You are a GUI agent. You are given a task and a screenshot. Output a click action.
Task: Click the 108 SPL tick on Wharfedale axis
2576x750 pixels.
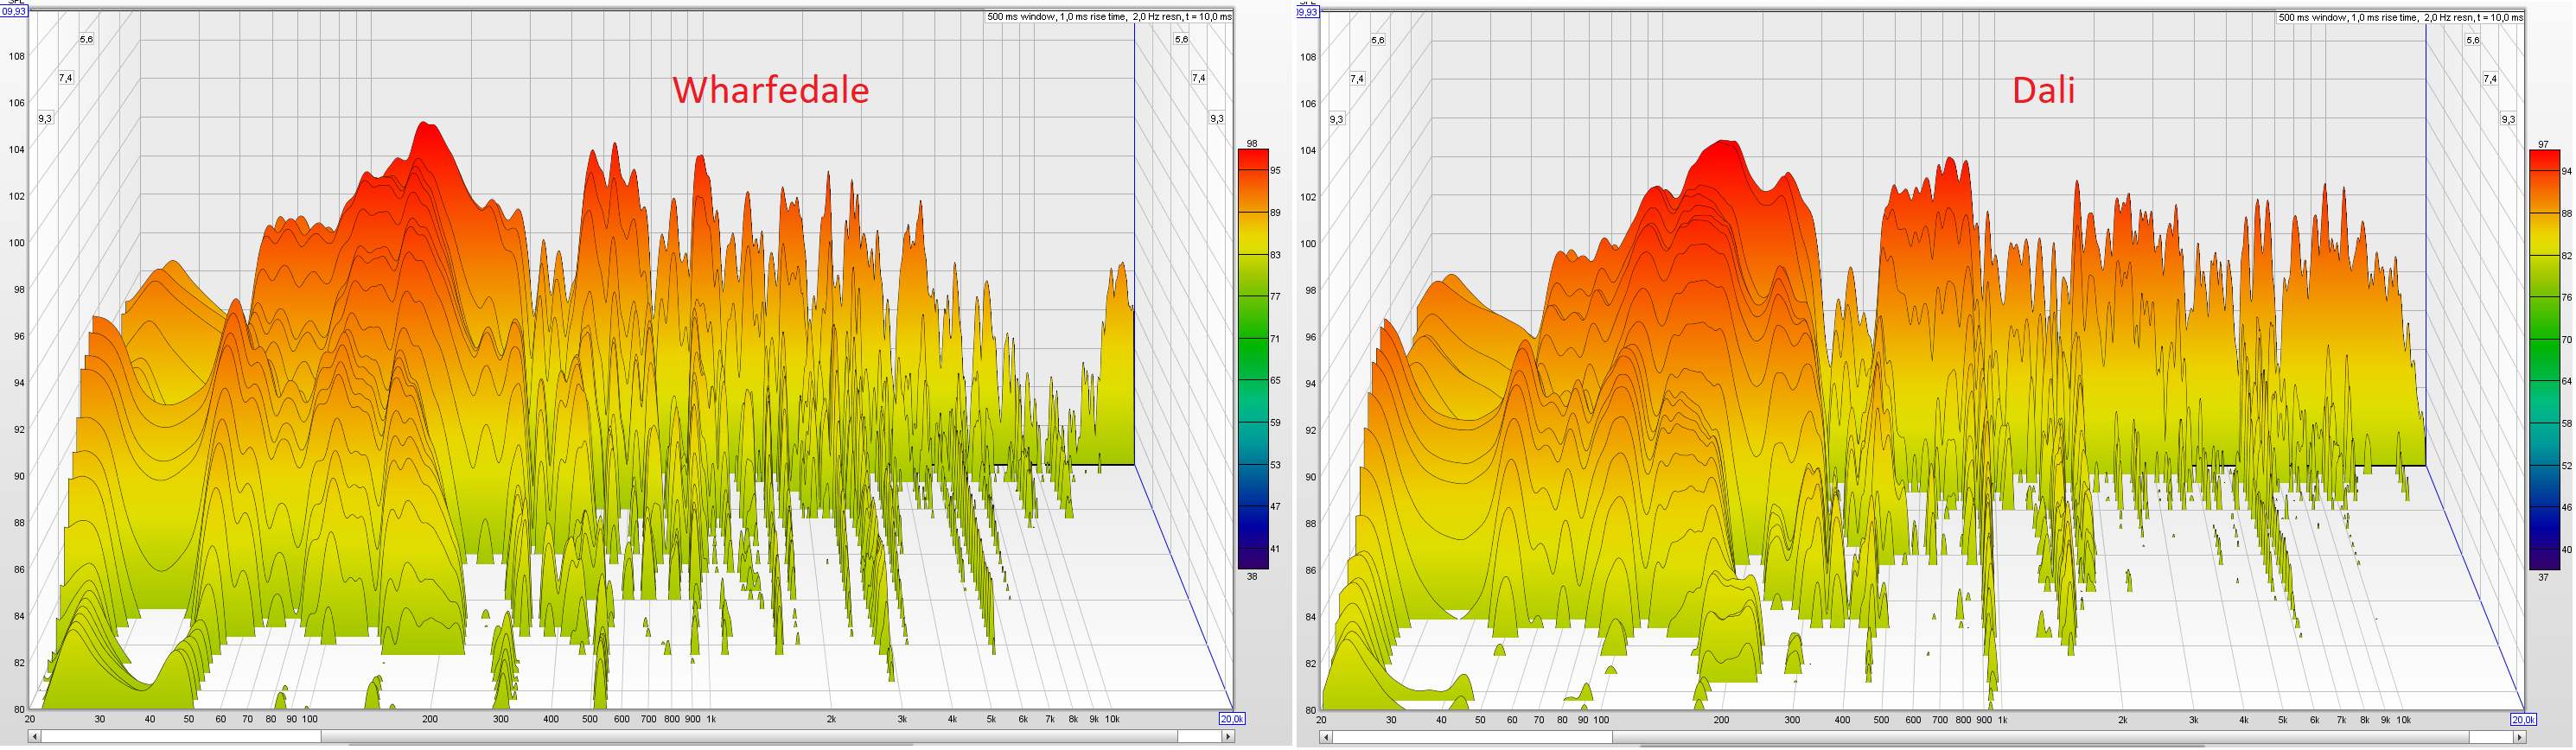tap(17, 56)
